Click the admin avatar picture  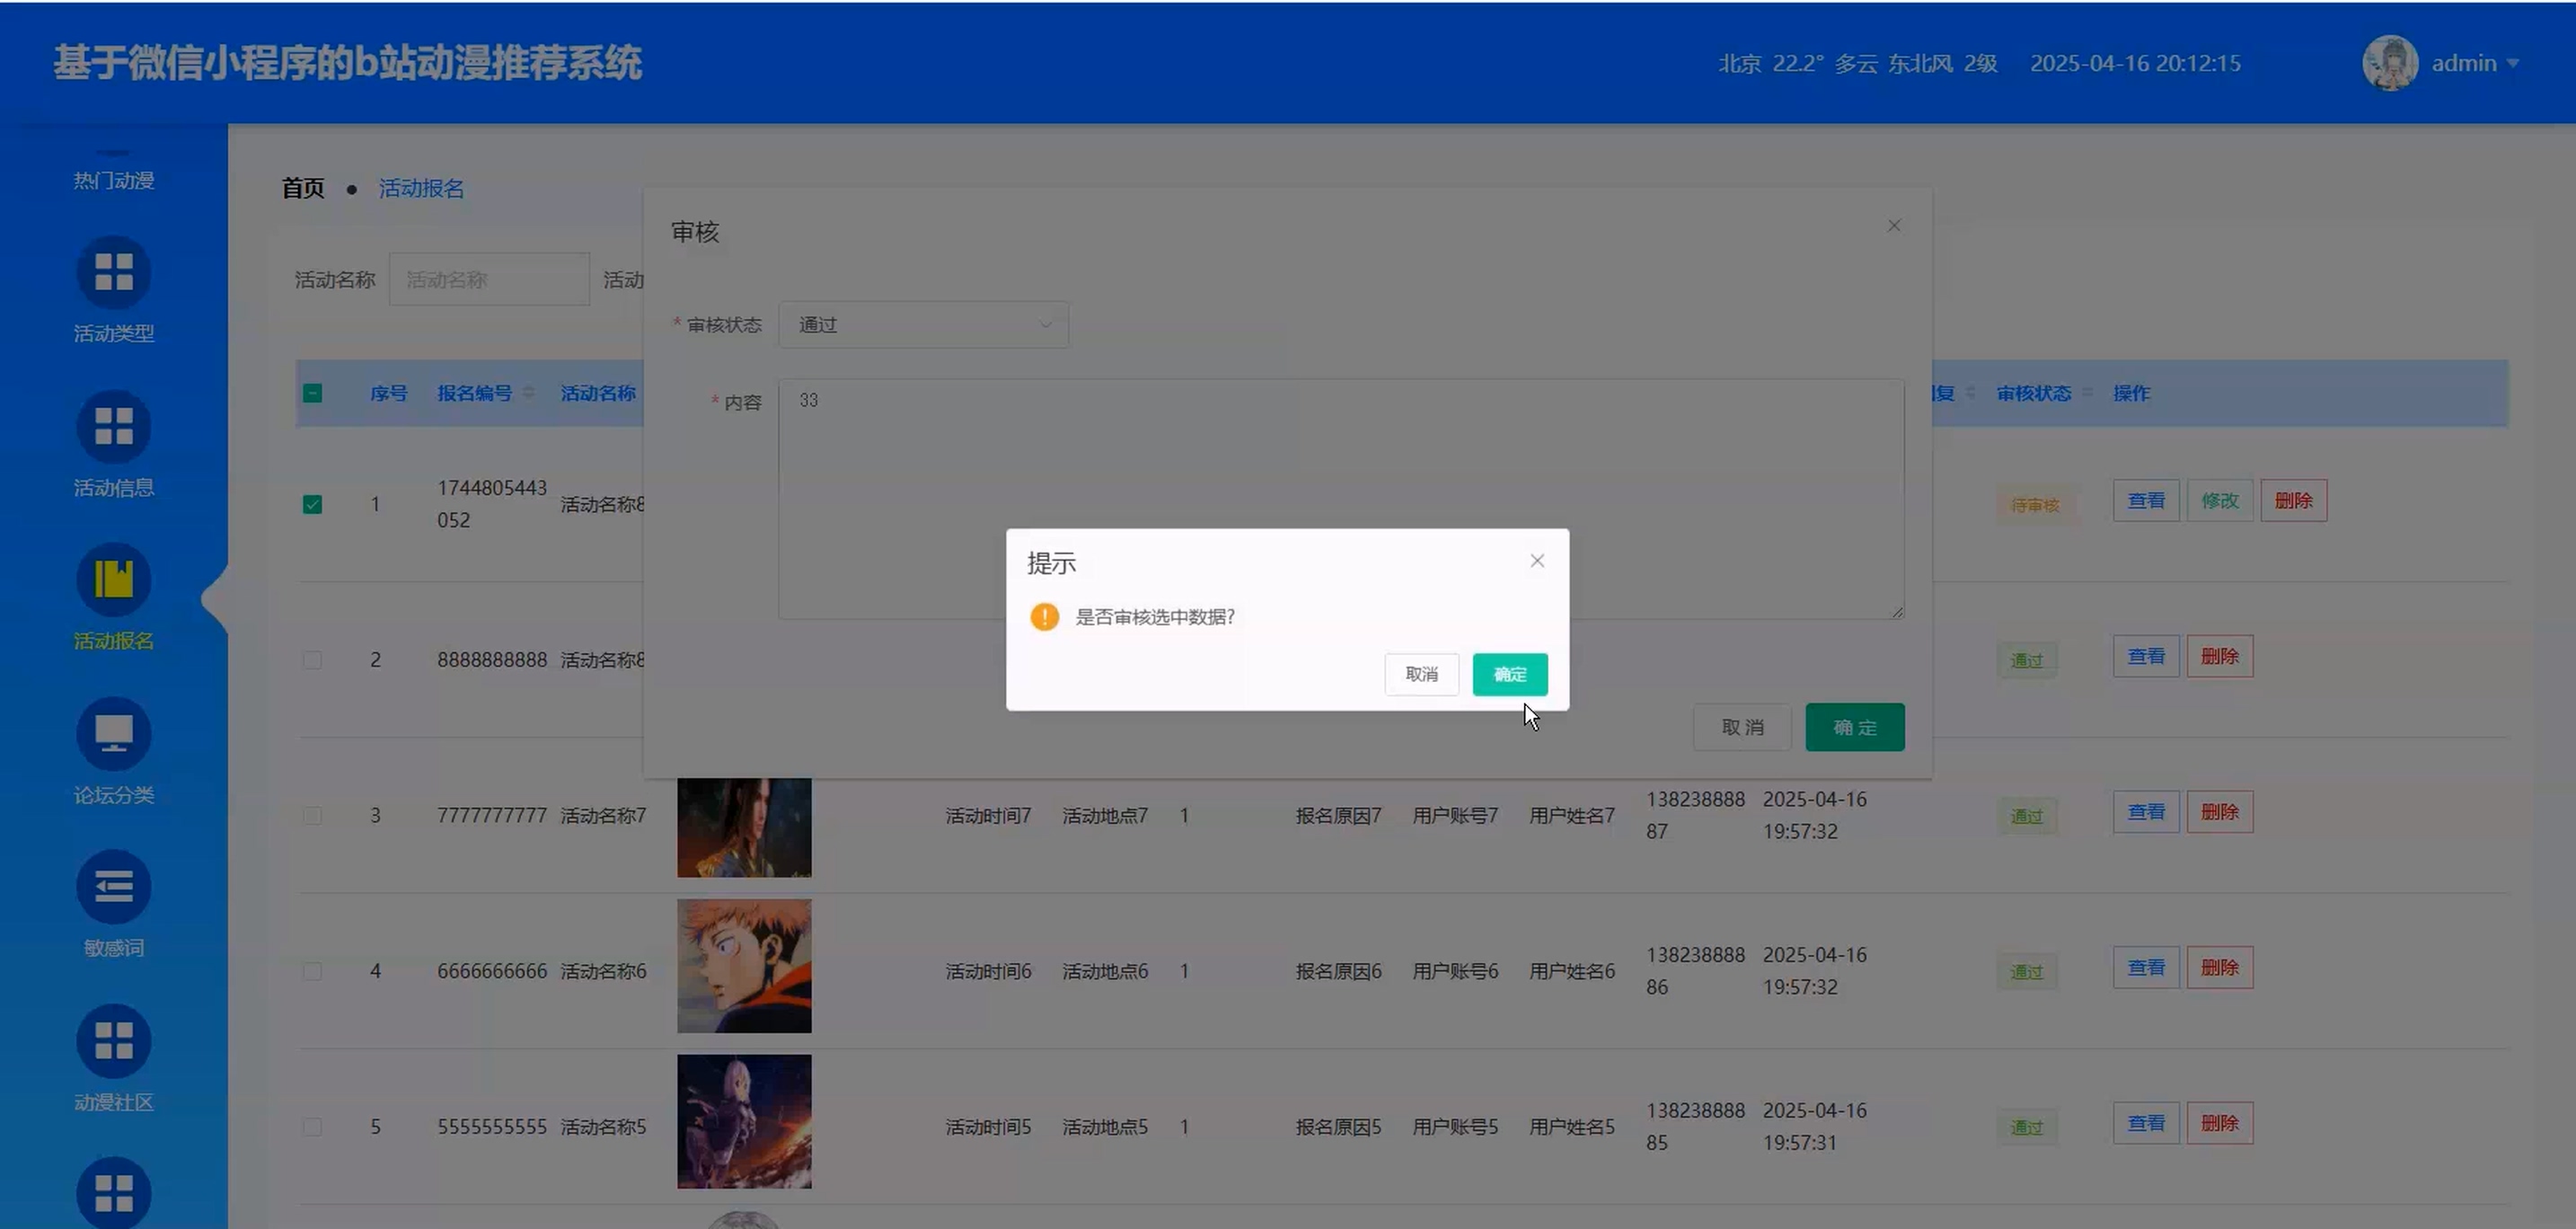pyautogui.click(x=2389, y=63)
